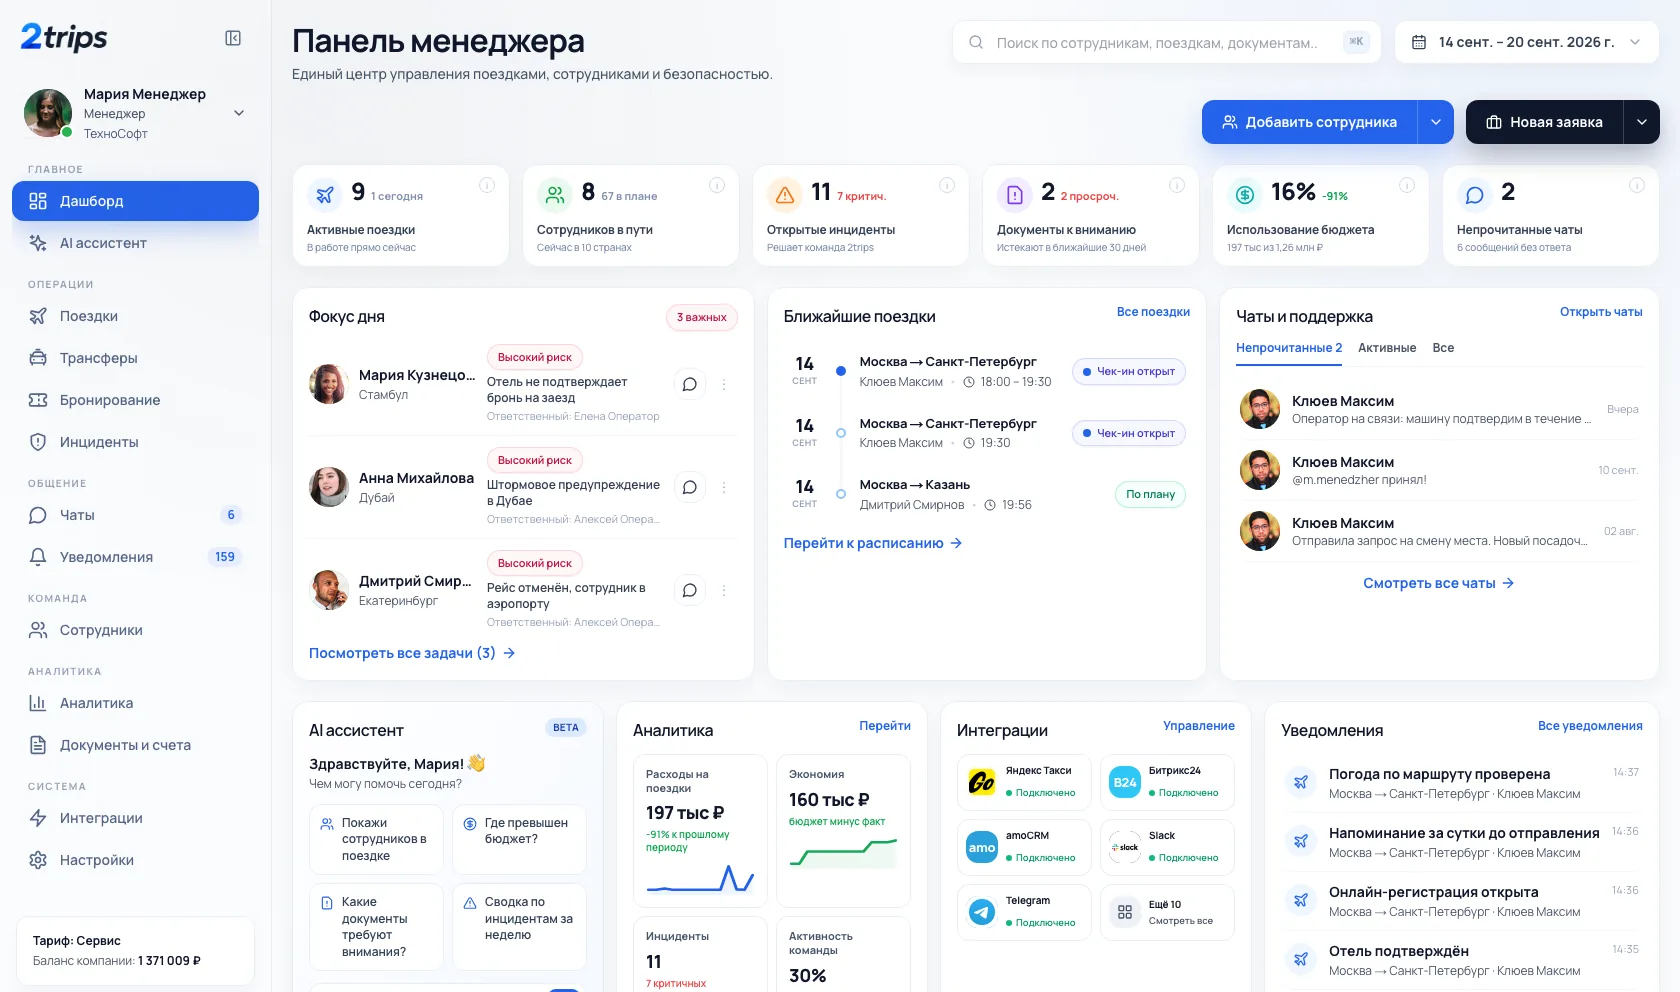This screenshot has height=992, width=1680.
Task: Open the date range picker
Action: pyautogui.click(x=1527, y=42)
